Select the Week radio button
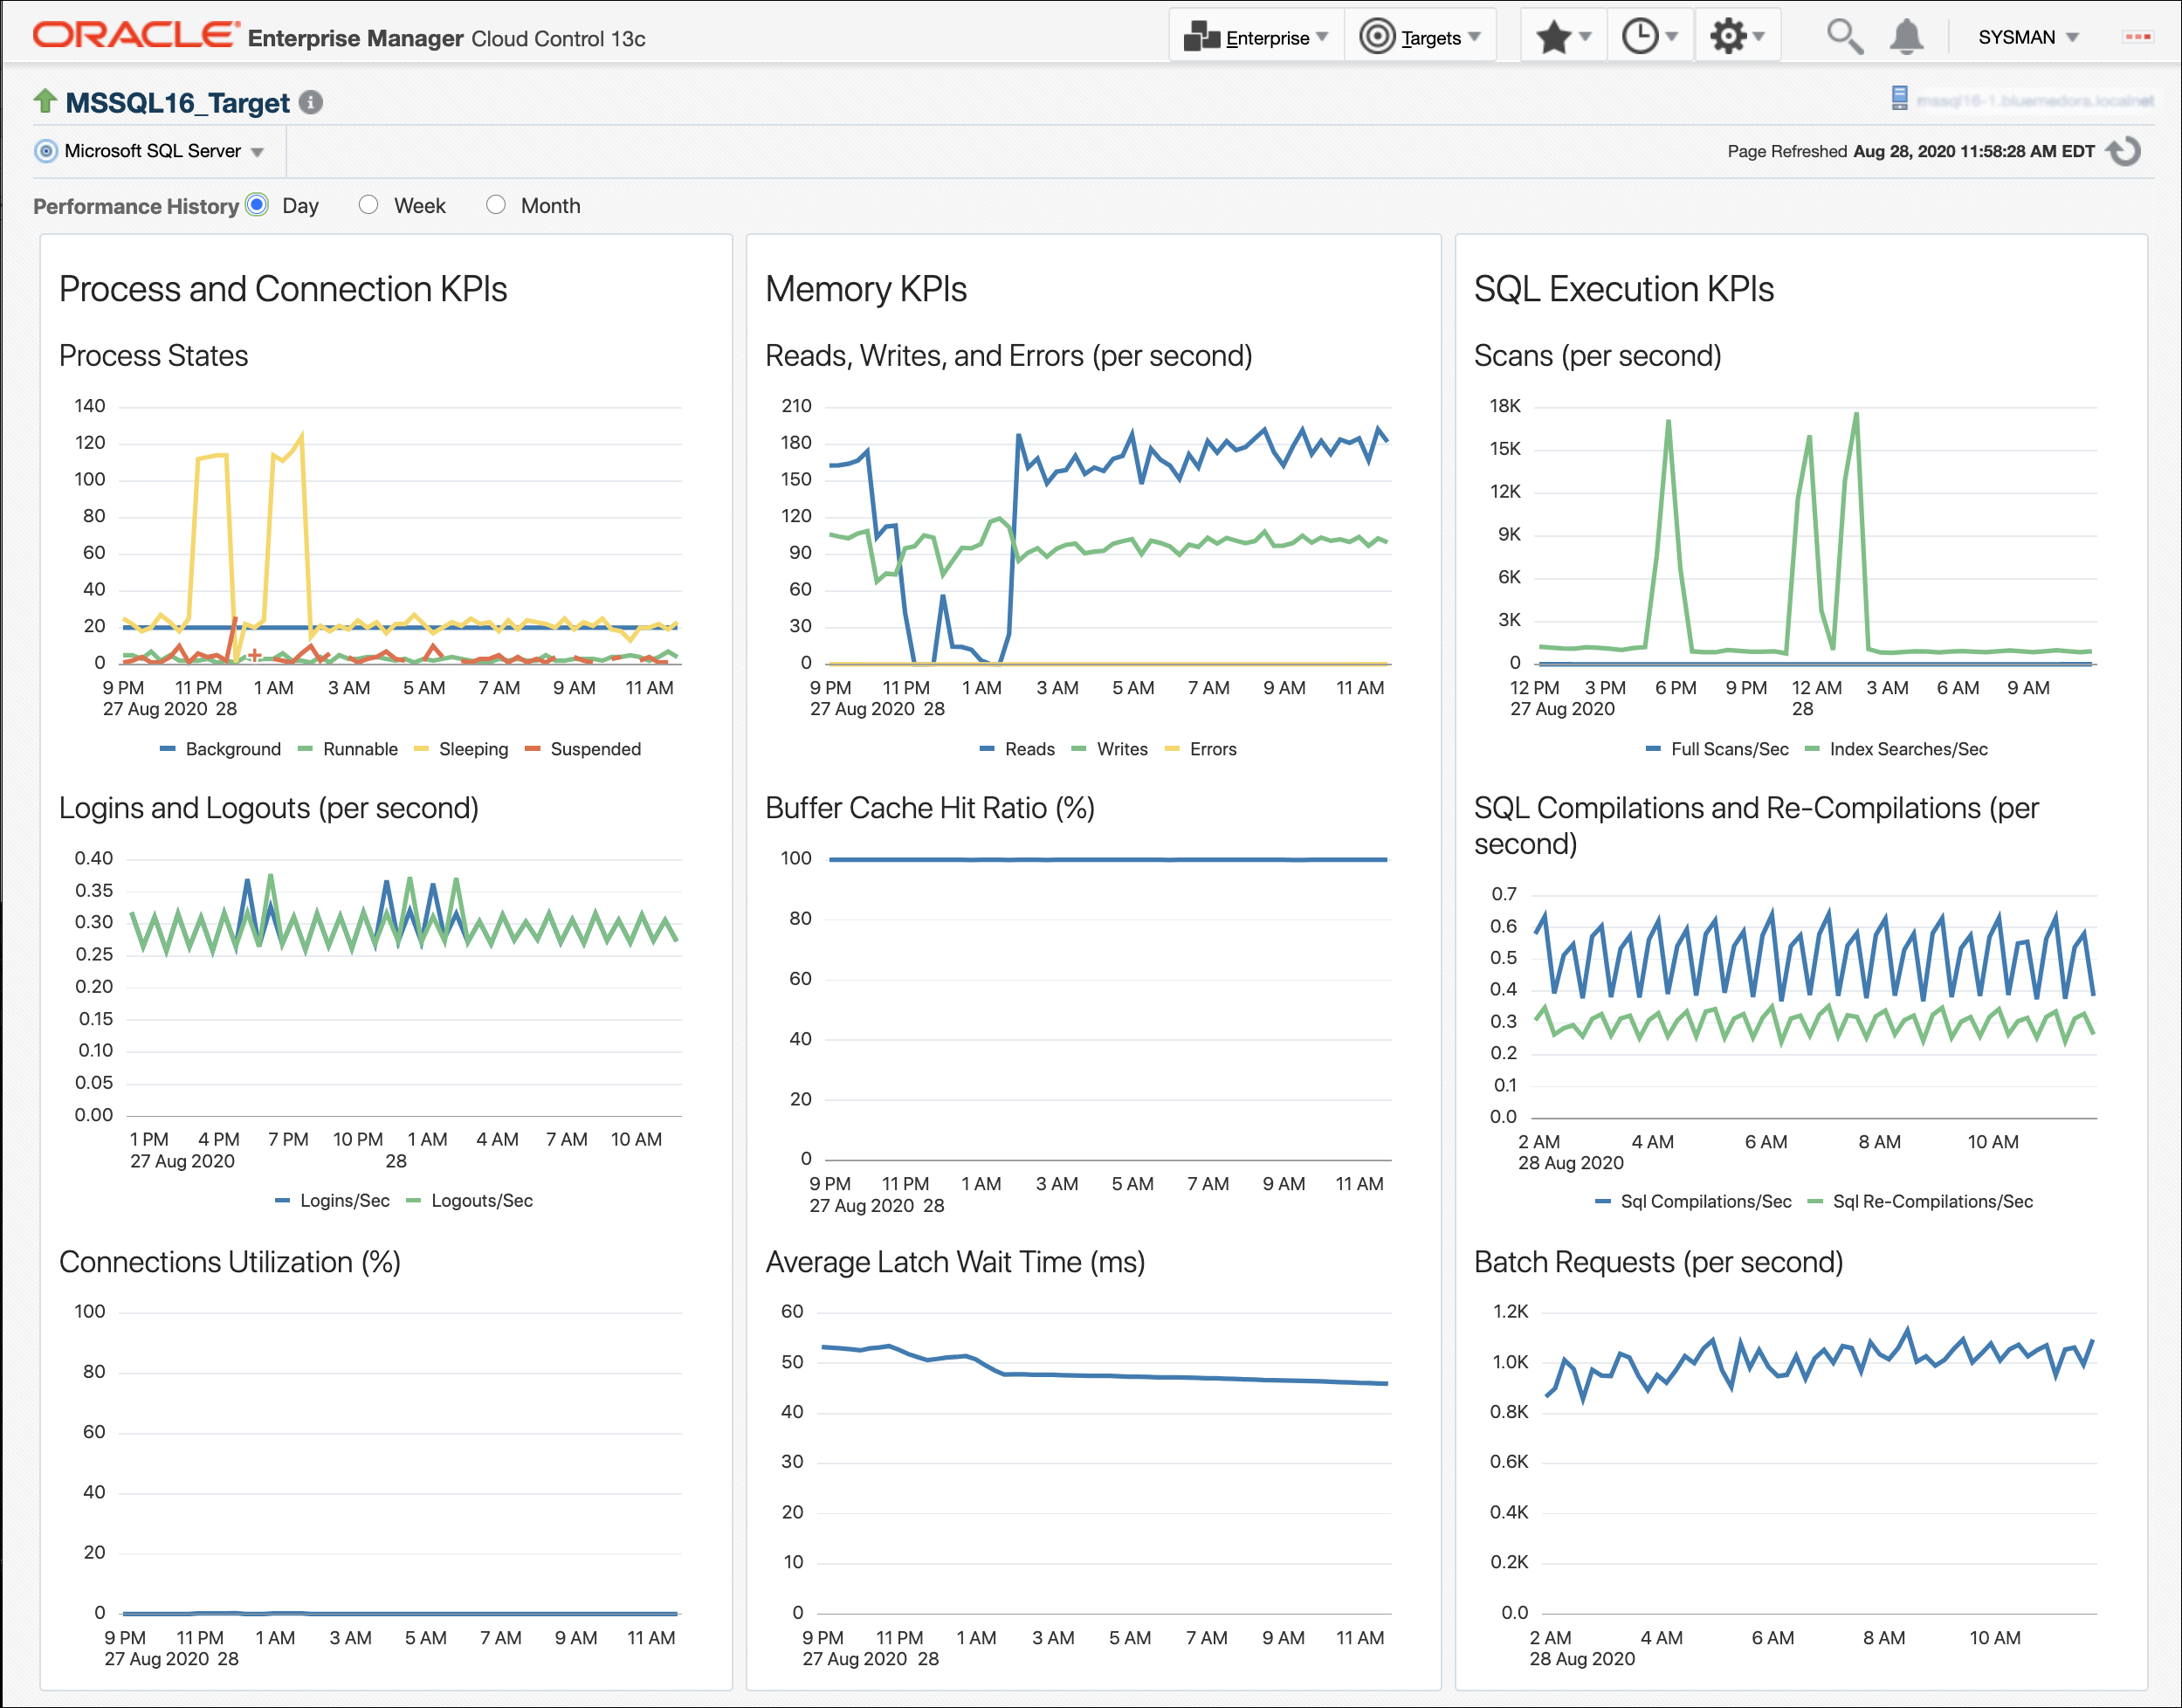This screenshot has height=1708, width=2182. [x=368, y=205]
